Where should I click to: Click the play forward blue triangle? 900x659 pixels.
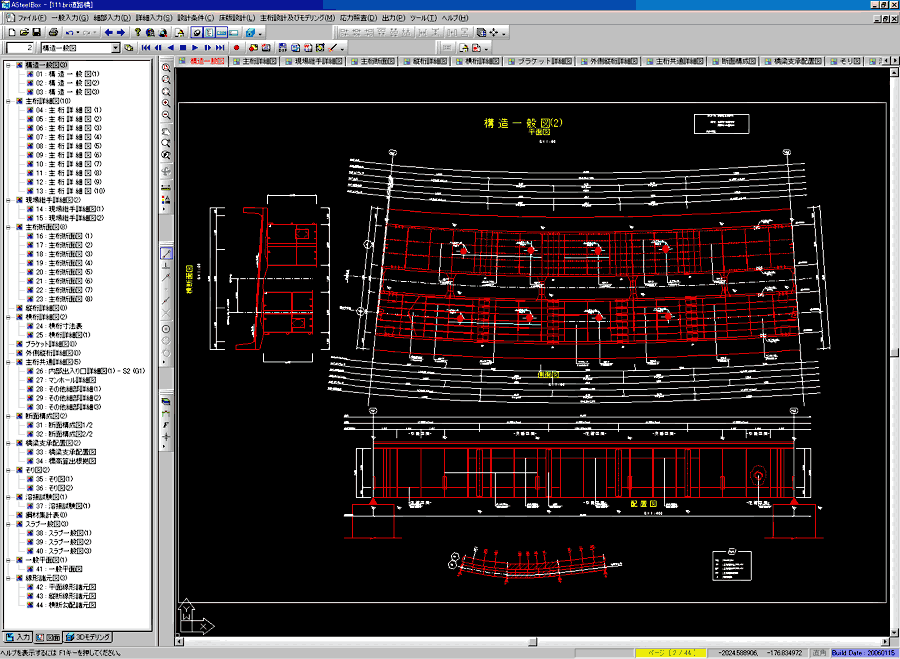point(195,48)
